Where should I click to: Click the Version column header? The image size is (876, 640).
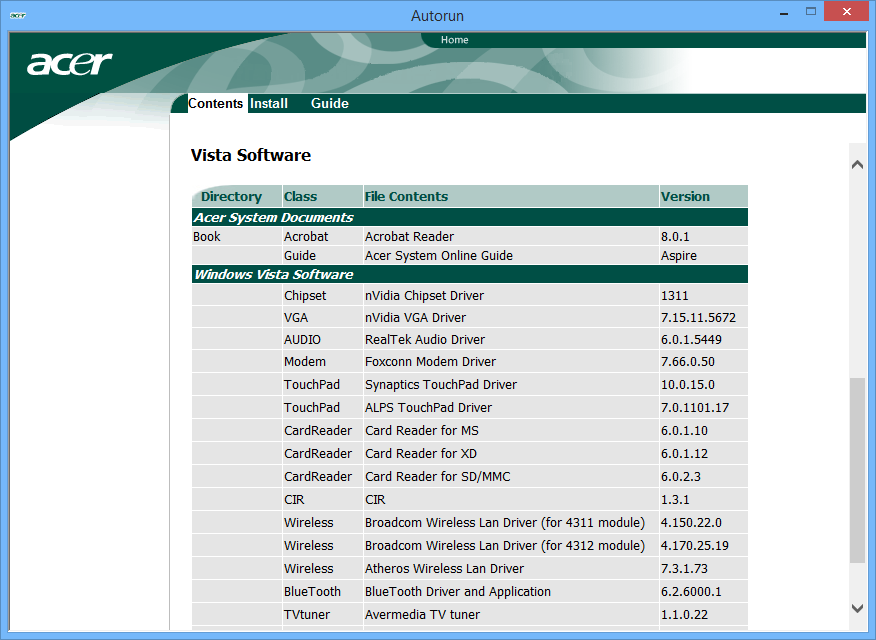pos(685,197)
